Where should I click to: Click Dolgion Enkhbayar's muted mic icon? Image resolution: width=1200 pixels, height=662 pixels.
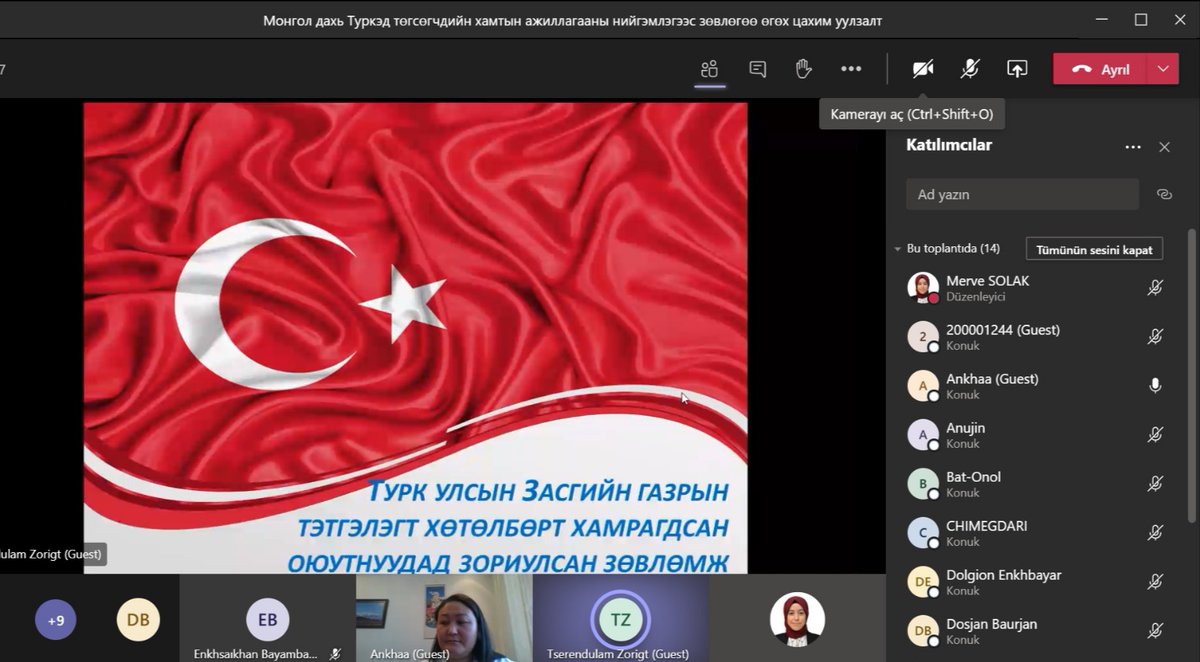tap(1155, 582)
